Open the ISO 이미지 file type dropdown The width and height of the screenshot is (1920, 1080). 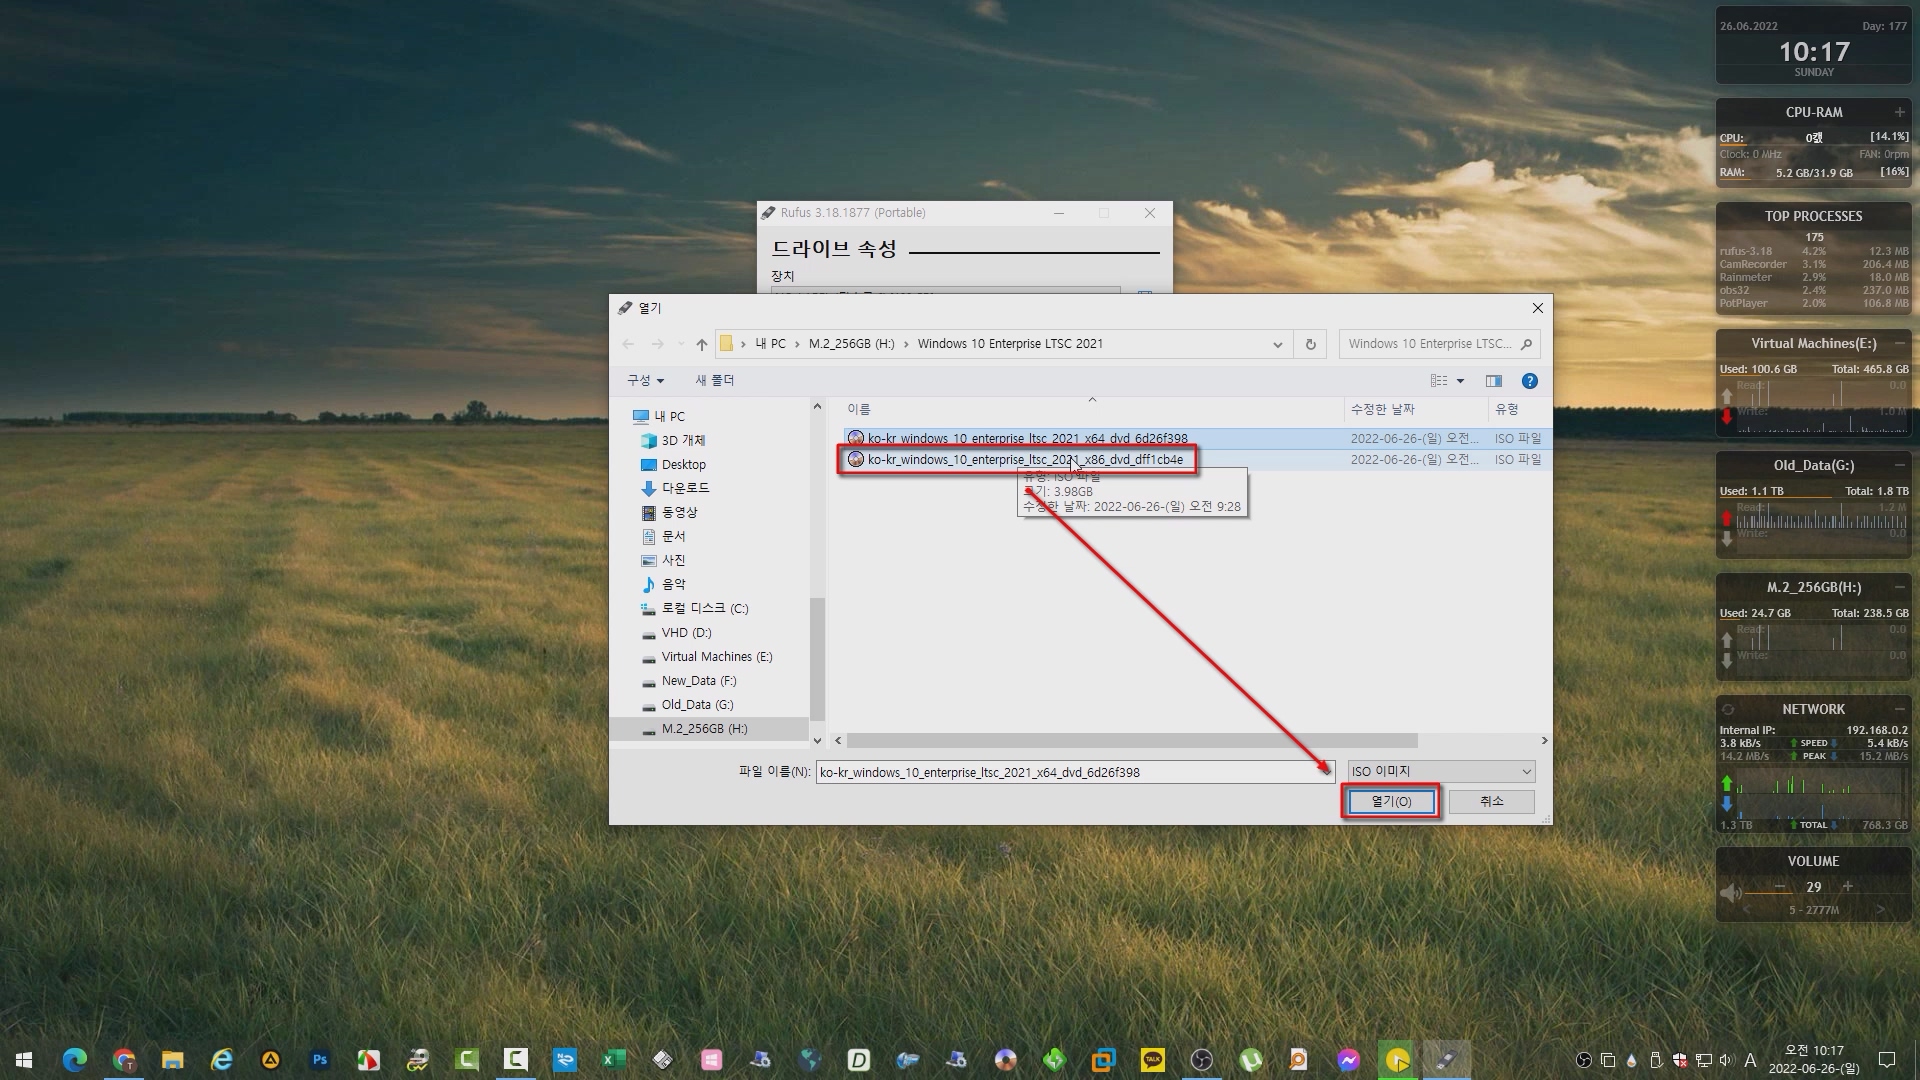[1441, 771]
